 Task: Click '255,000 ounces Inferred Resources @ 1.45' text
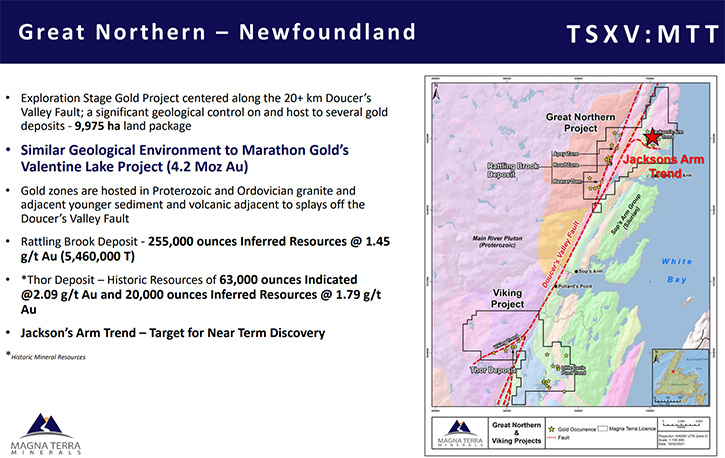pyautogui.click(x=269, y=241)
